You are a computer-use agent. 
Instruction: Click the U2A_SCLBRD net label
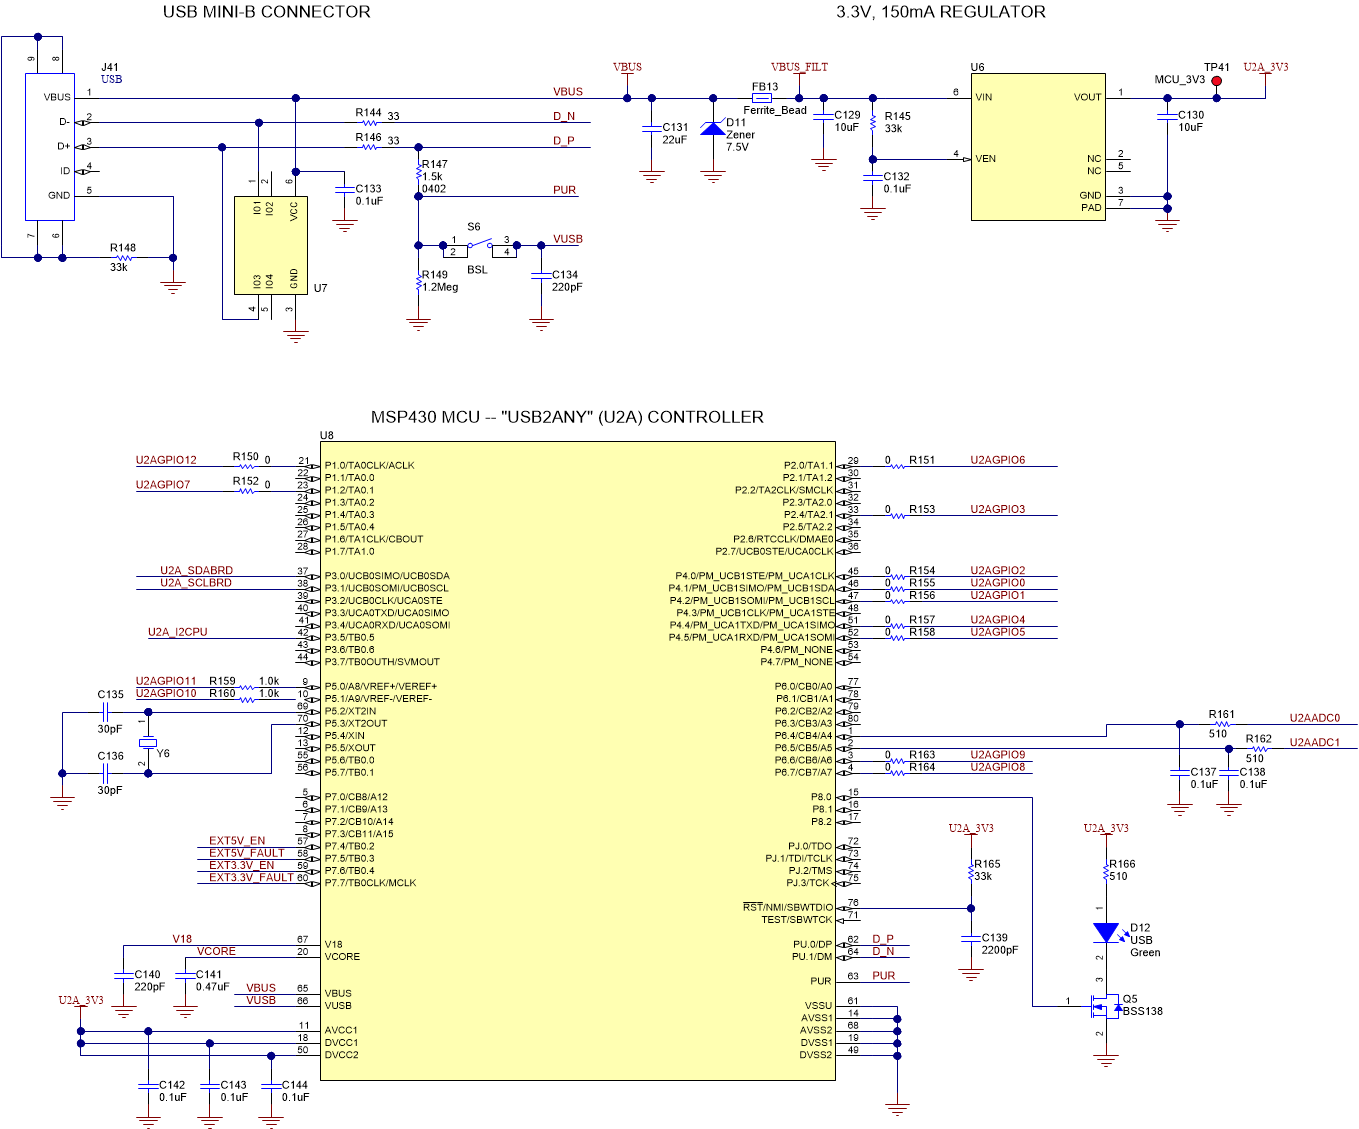pos(196,583)
